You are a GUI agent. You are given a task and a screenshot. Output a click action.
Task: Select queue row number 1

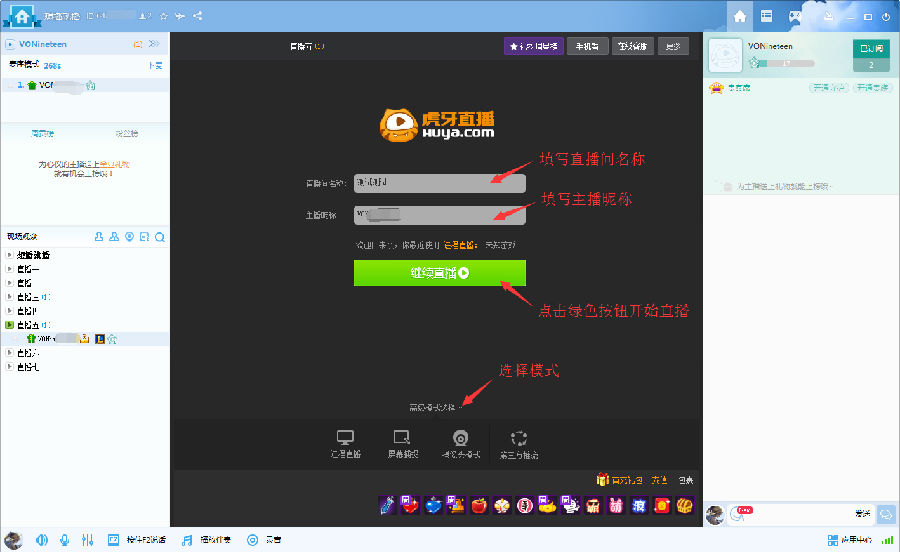point(85,85)
